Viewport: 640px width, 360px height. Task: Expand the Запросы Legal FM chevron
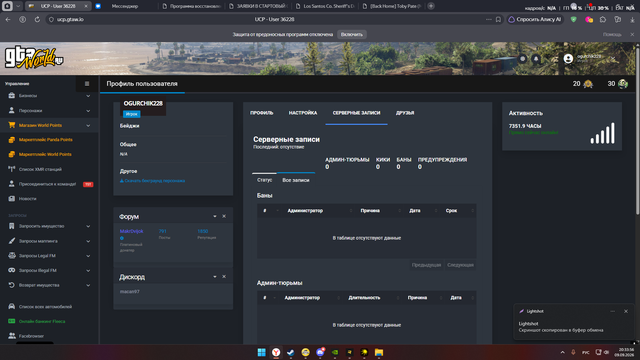click(88, 256)
